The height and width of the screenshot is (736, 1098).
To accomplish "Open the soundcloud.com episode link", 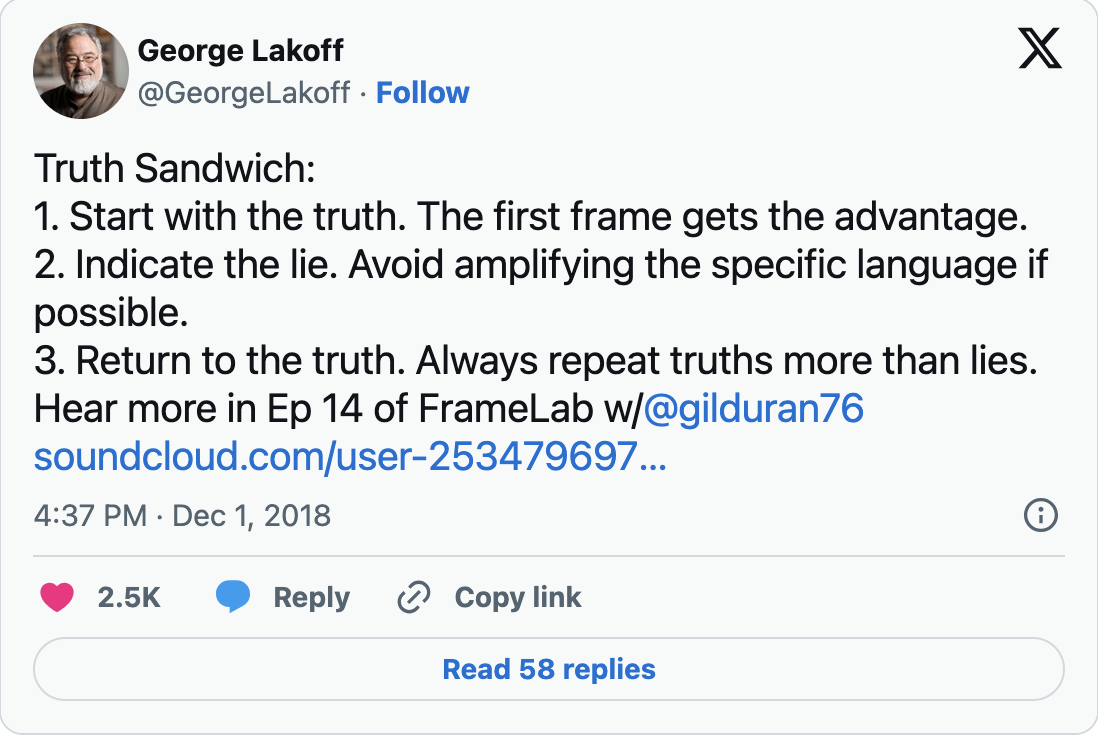I will tap(350, 457).
